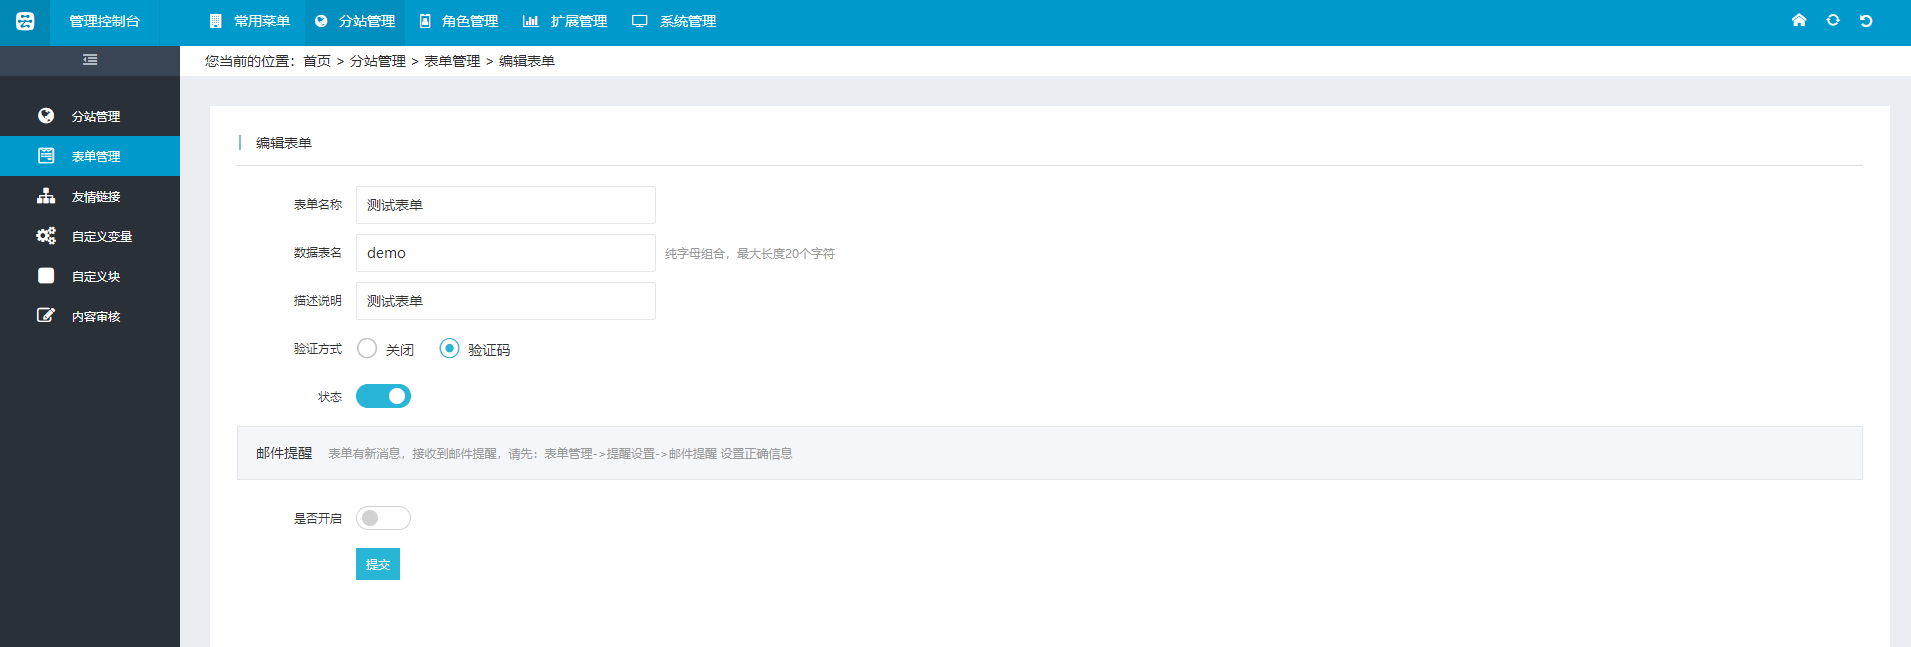Click the monitor icon of 系统管理
This screenshot has height=647, width=1911.
tap(640, 21)
